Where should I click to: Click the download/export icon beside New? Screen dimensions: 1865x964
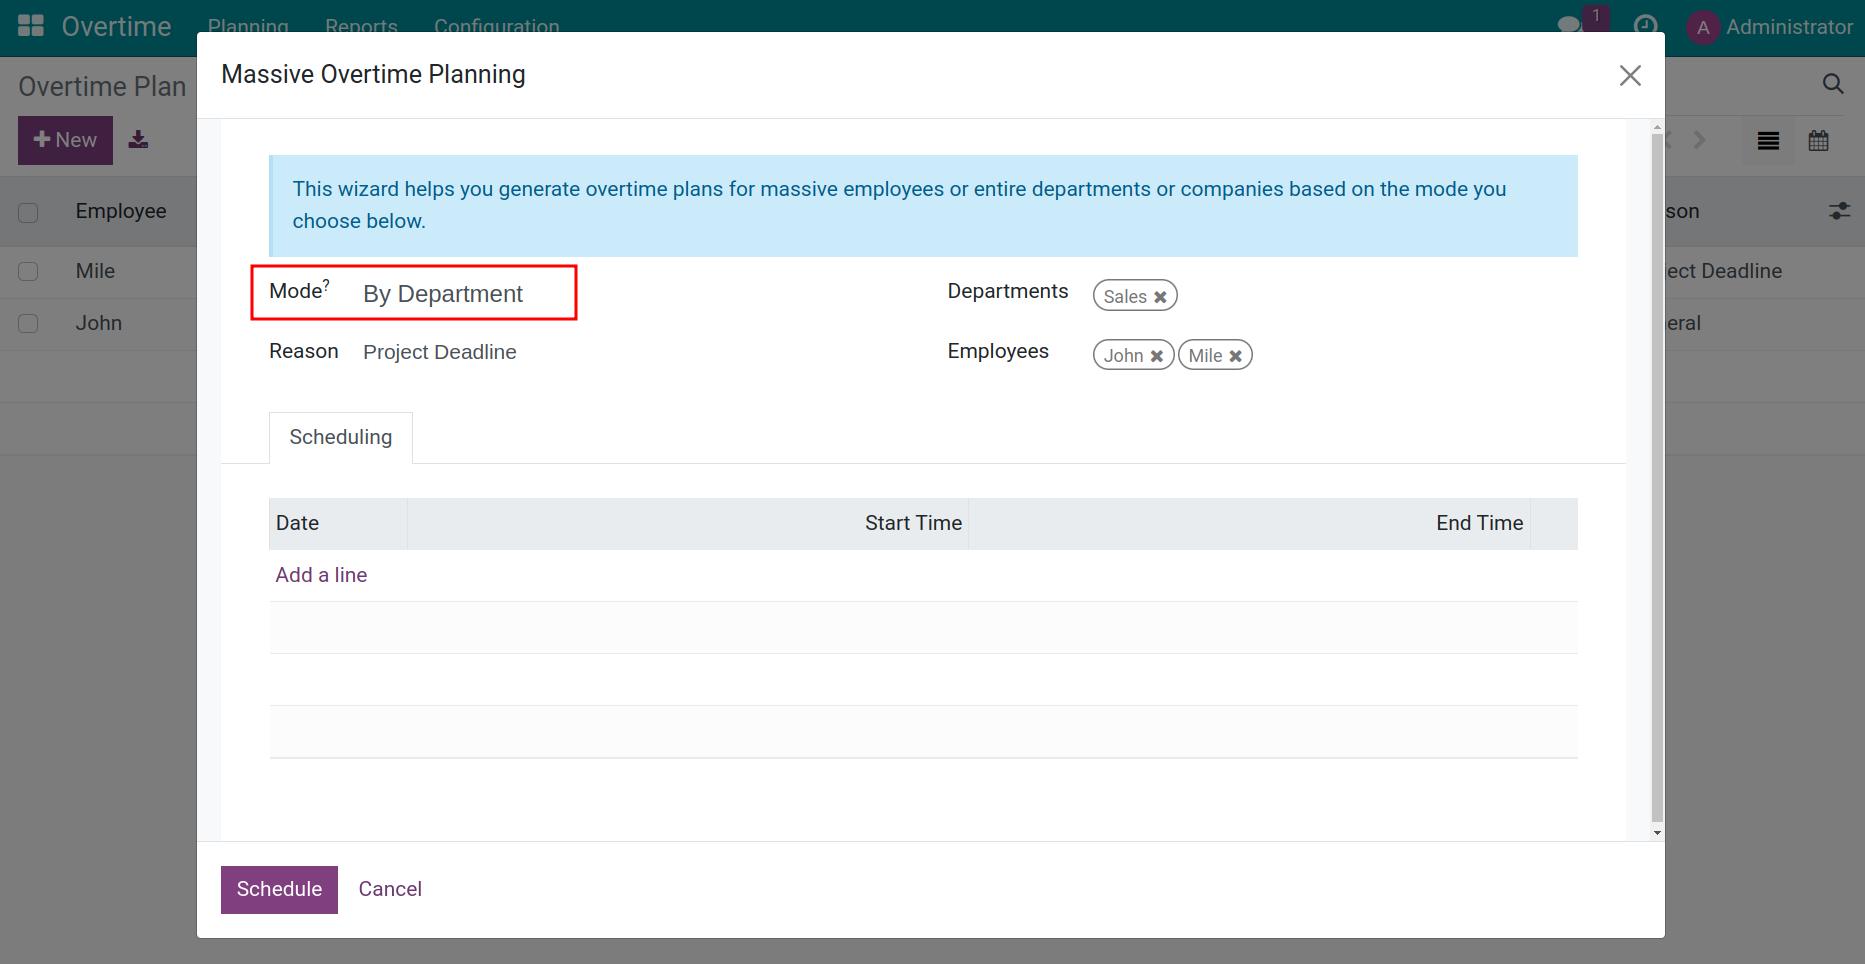tap(139, 140)
